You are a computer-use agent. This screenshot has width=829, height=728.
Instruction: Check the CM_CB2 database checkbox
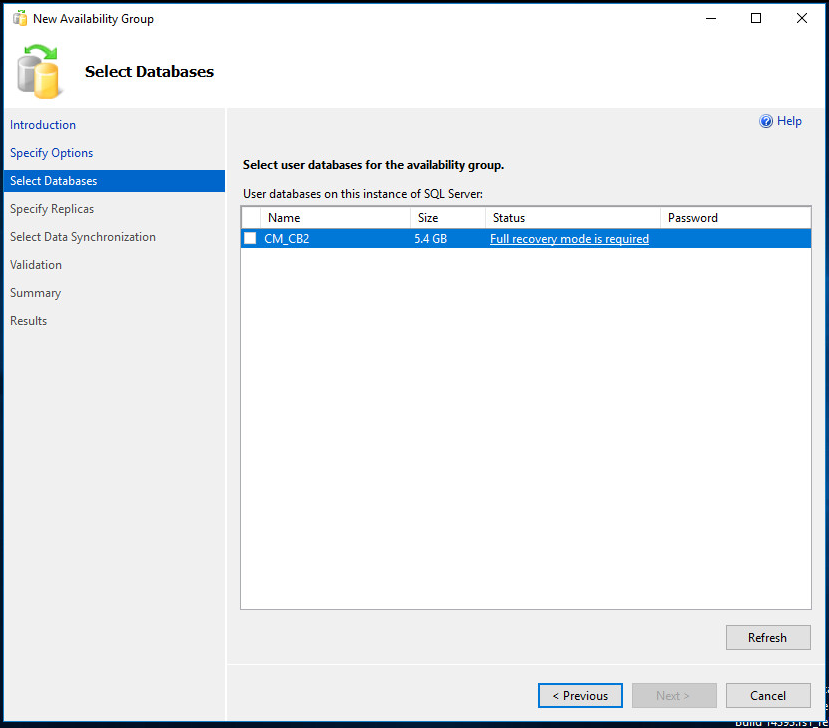pos(250,238)
